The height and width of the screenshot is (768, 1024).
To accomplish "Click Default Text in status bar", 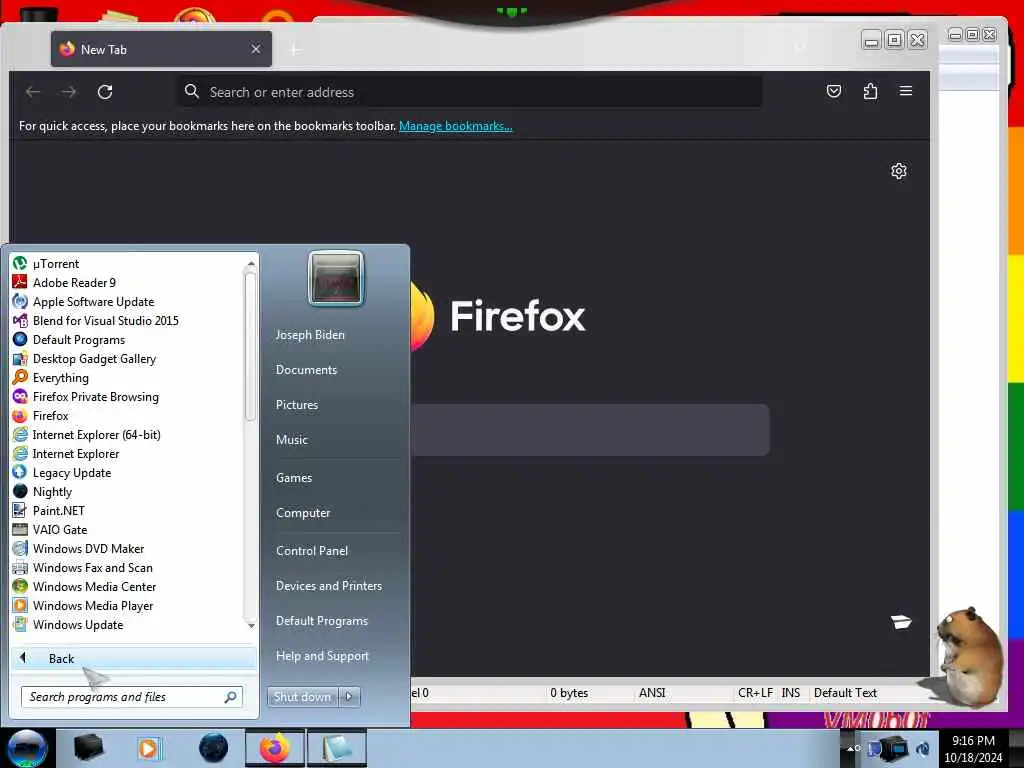I will pyautogui.click(x=845, y=693).
